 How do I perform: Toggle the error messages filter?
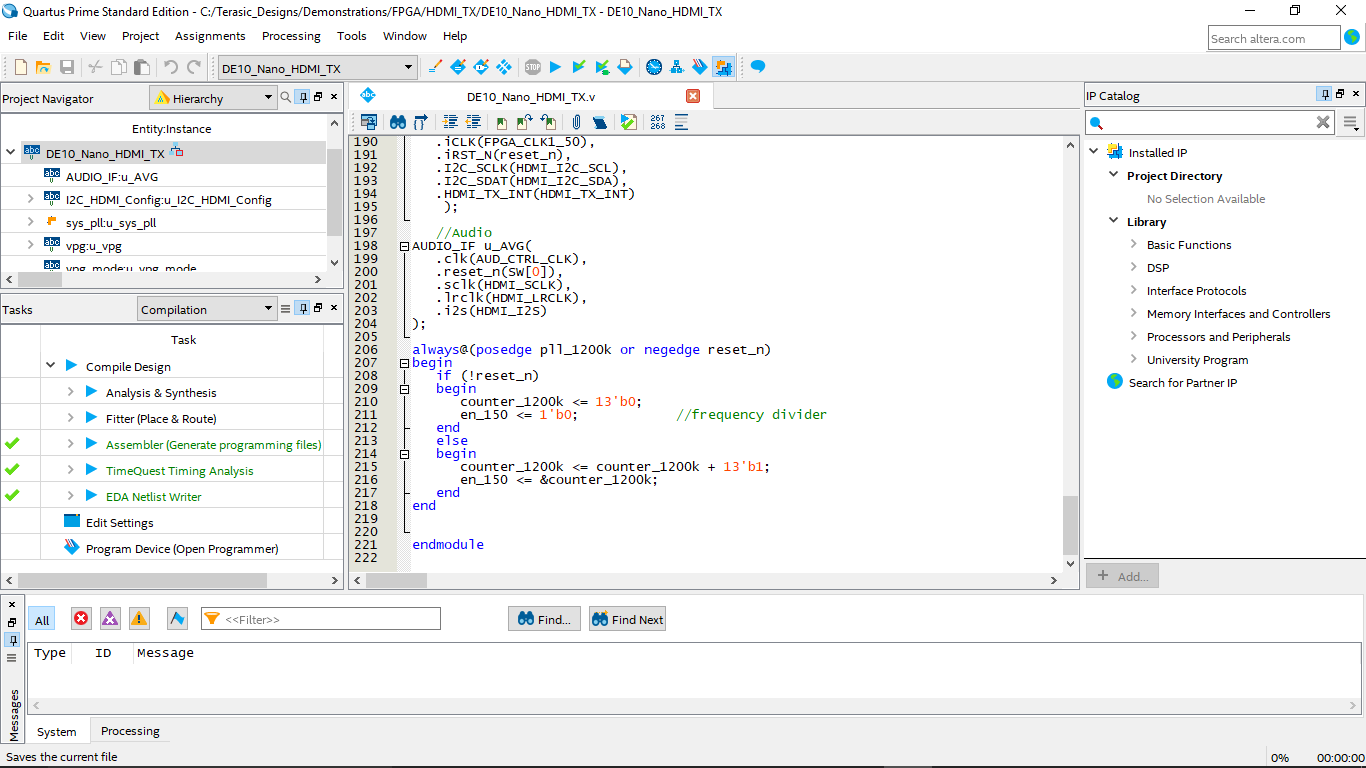point(81,618)
